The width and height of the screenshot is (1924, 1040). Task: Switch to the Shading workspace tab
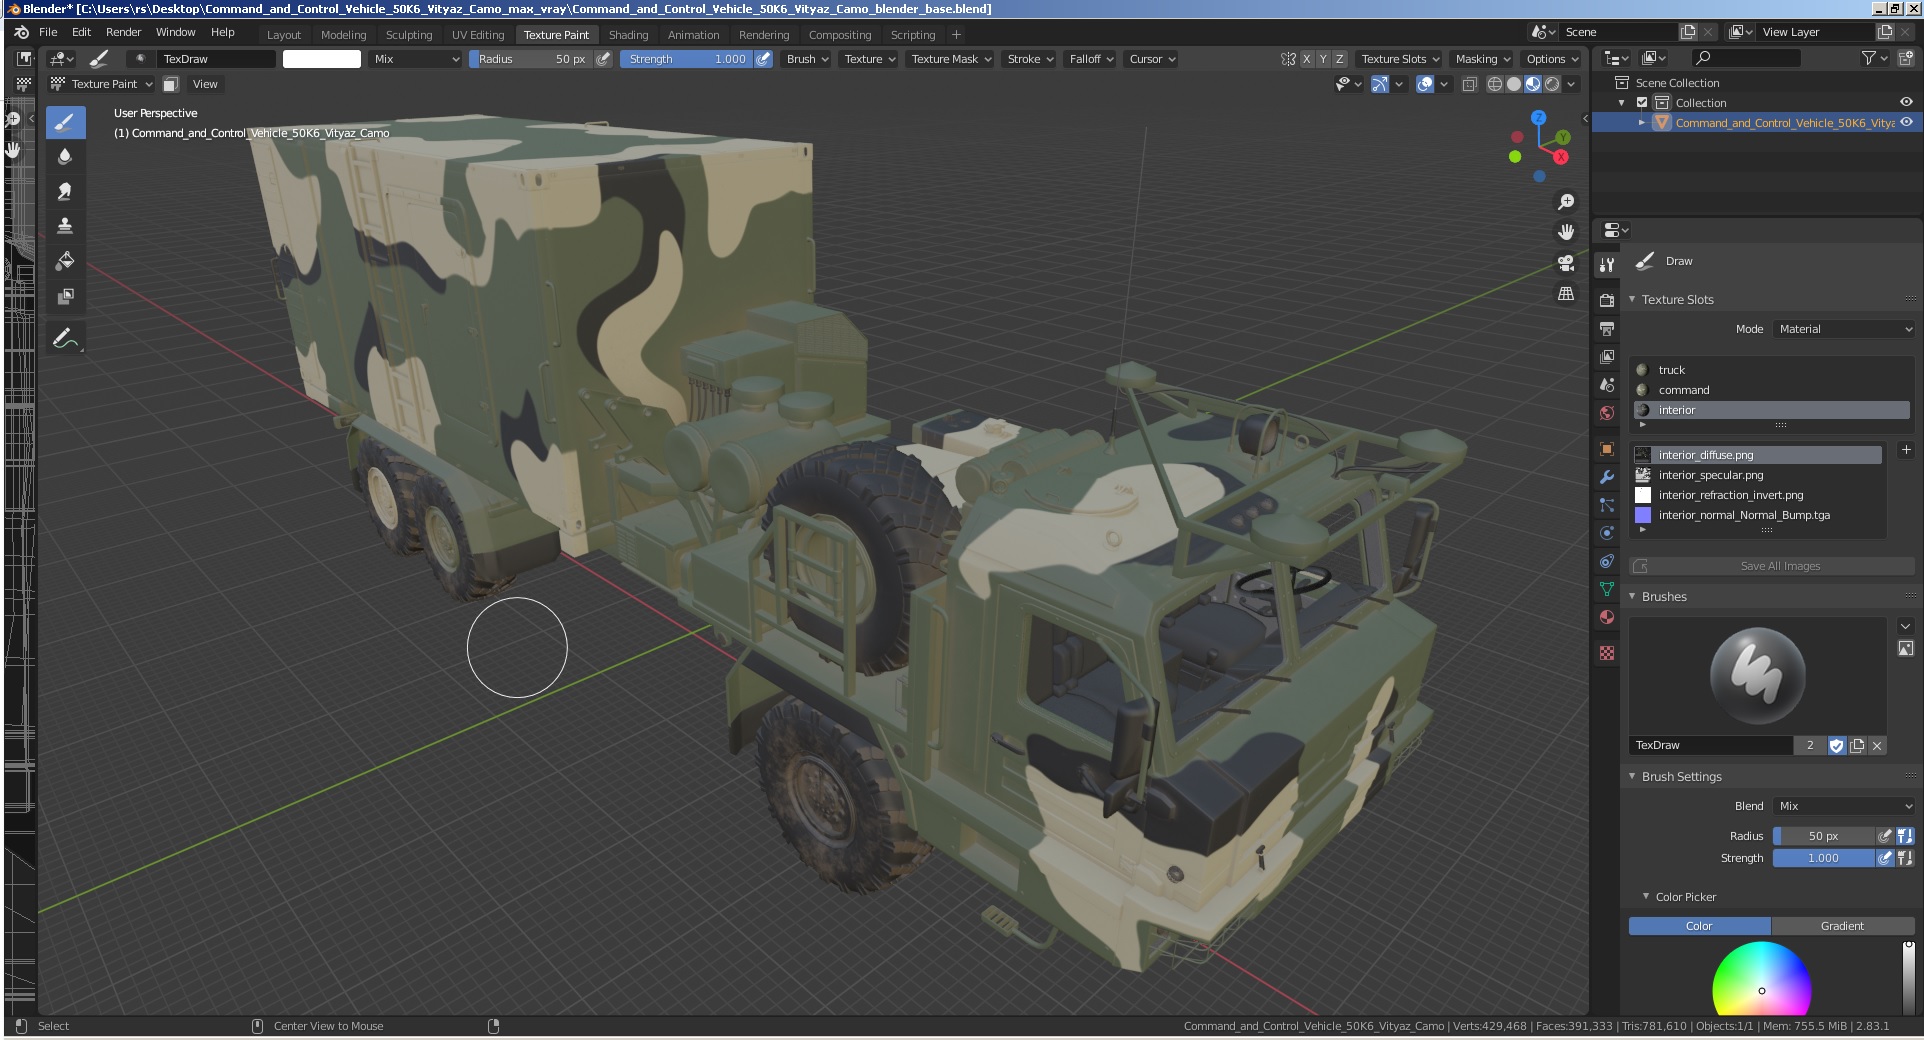[x=628, y=34]
